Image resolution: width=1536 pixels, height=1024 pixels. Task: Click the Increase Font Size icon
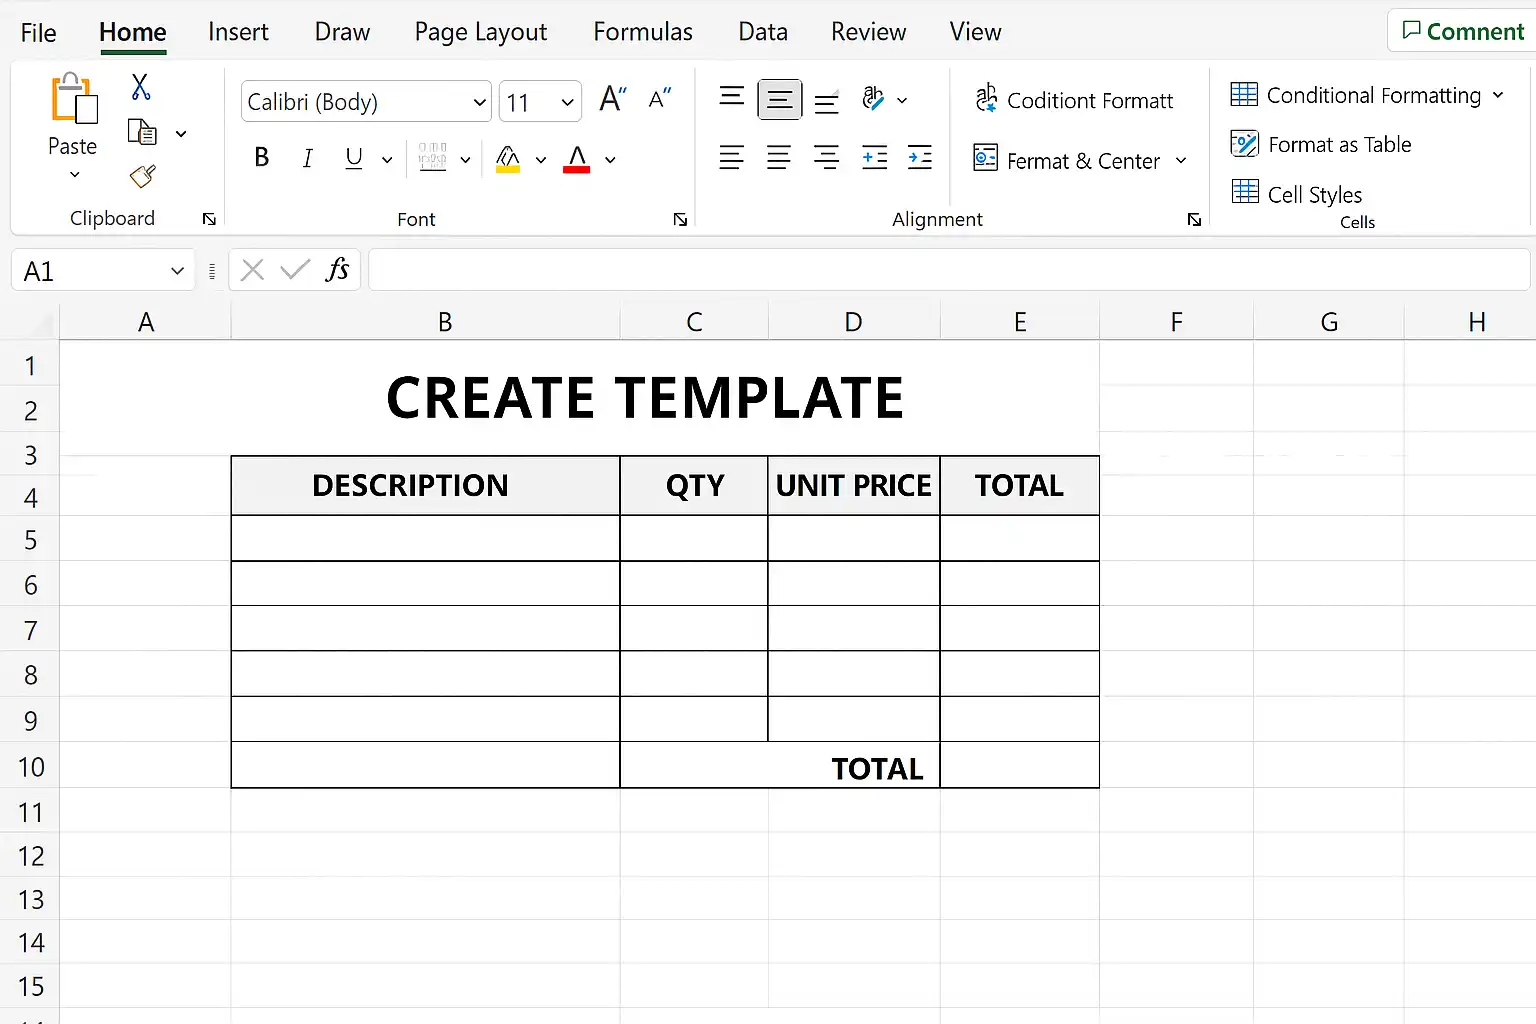(x=612, y=99)
